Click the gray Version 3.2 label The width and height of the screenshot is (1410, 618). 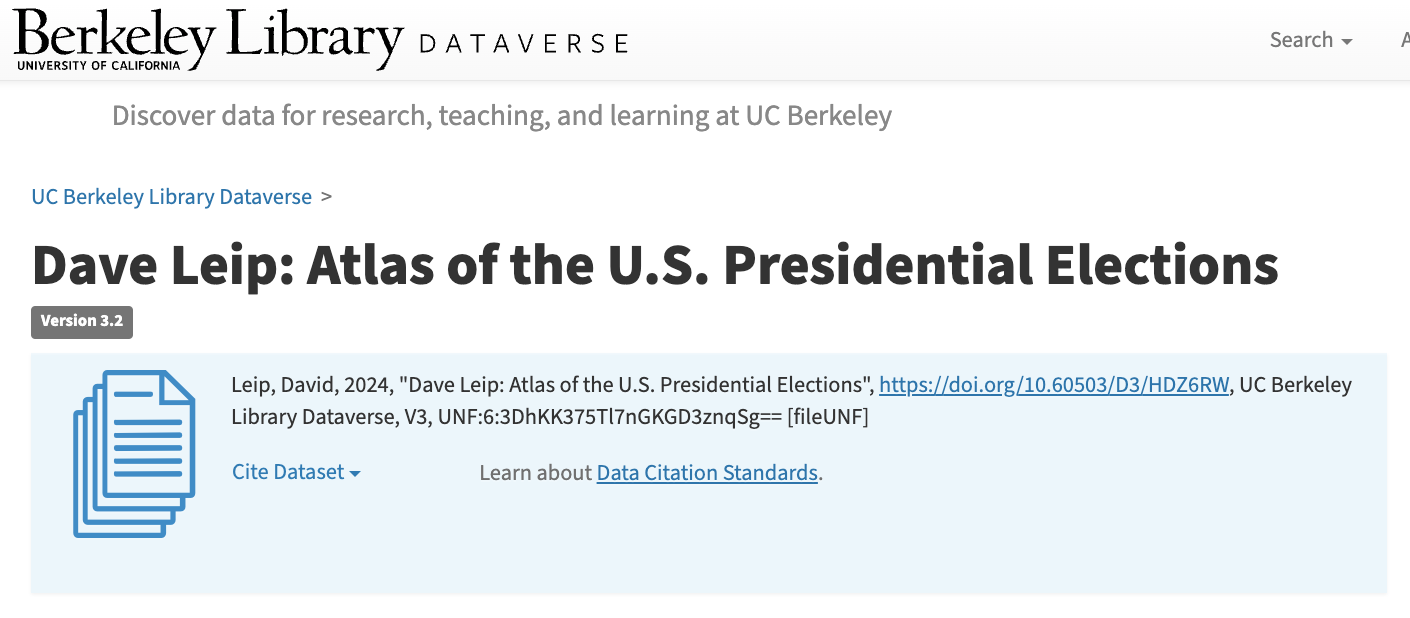pyautogui.click(x=81, y=322)
